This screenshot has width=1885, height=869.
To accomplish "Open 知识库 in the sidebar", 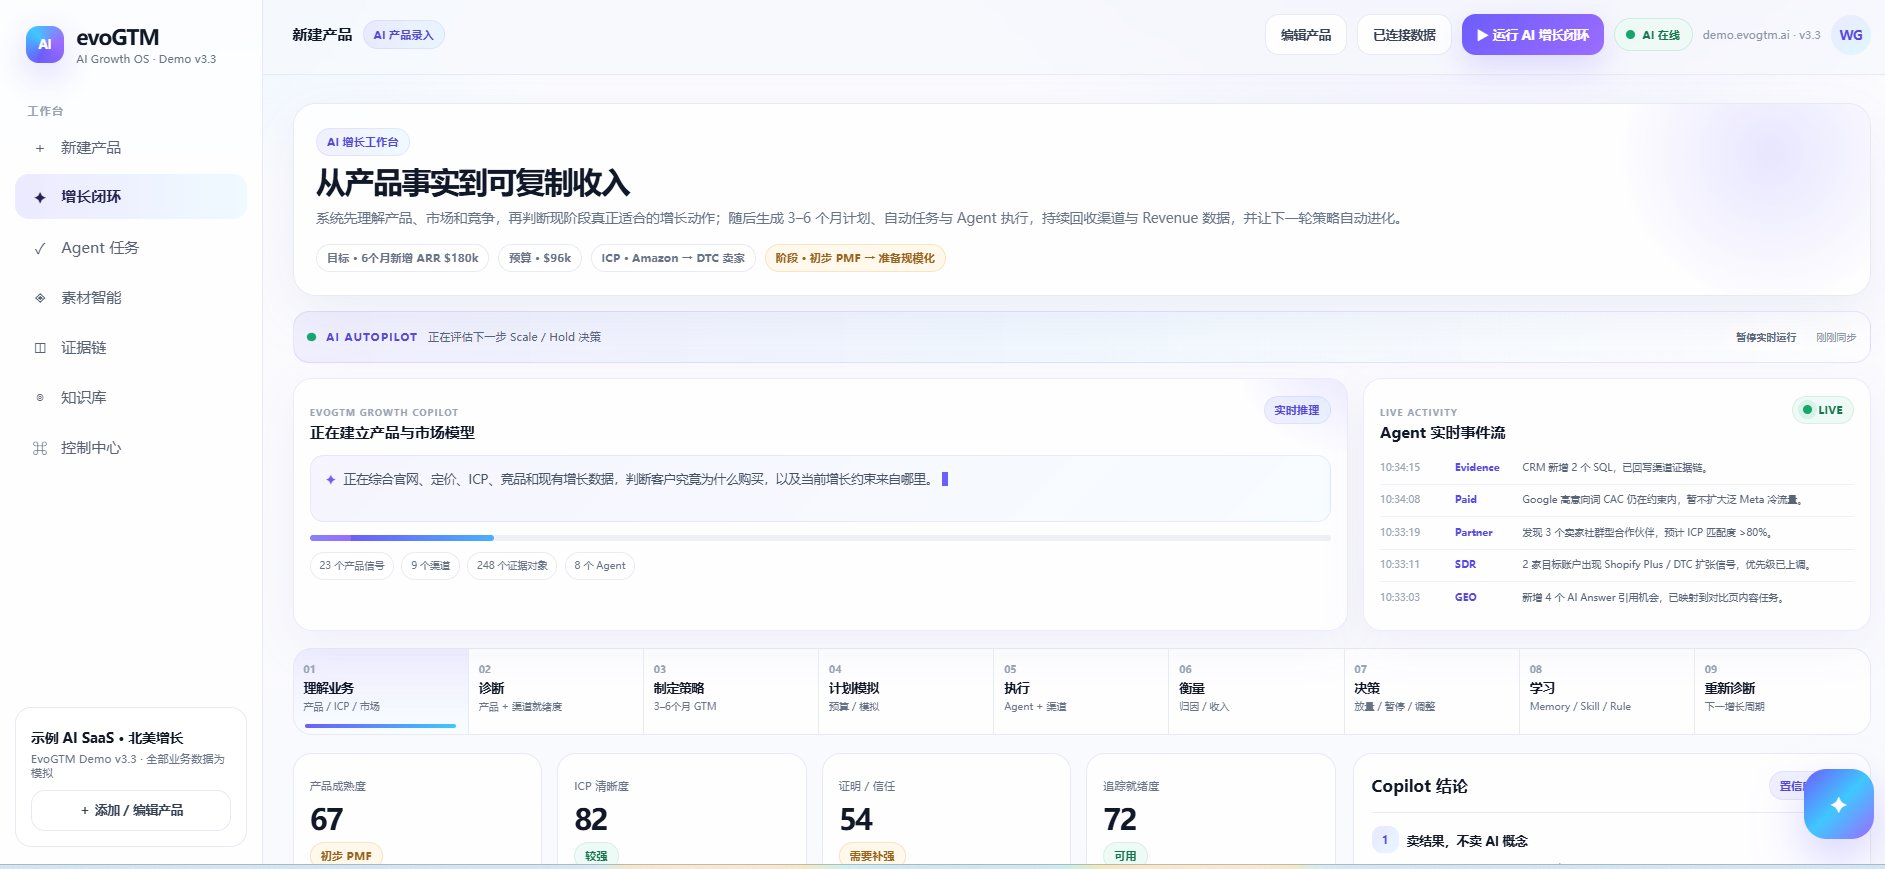I will point(131,397).
